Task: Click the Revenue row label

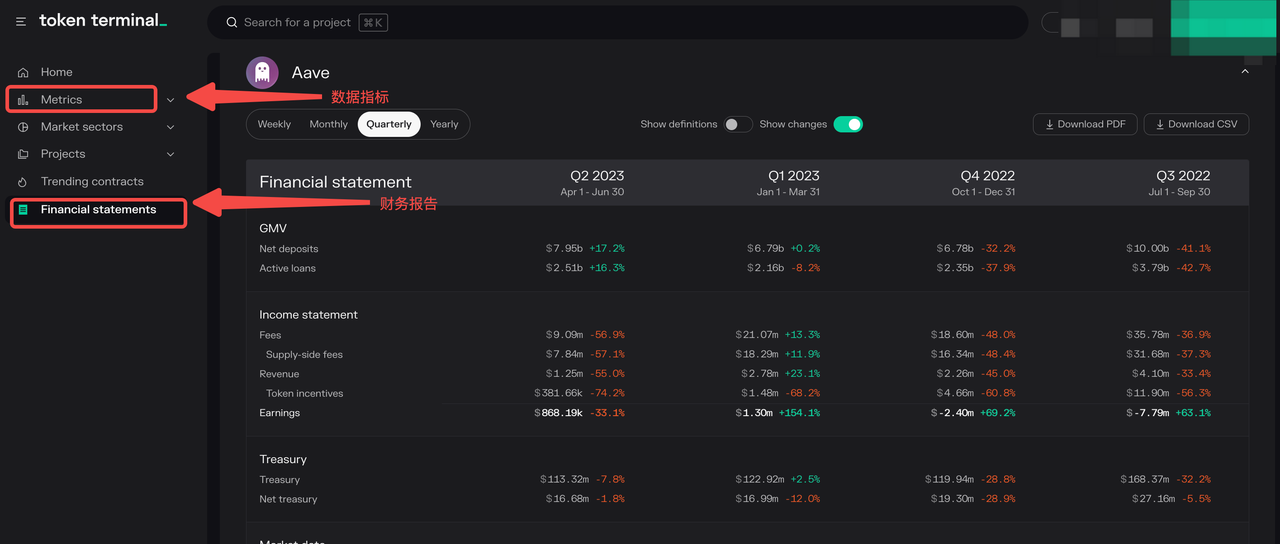Action: coord(279,374)
